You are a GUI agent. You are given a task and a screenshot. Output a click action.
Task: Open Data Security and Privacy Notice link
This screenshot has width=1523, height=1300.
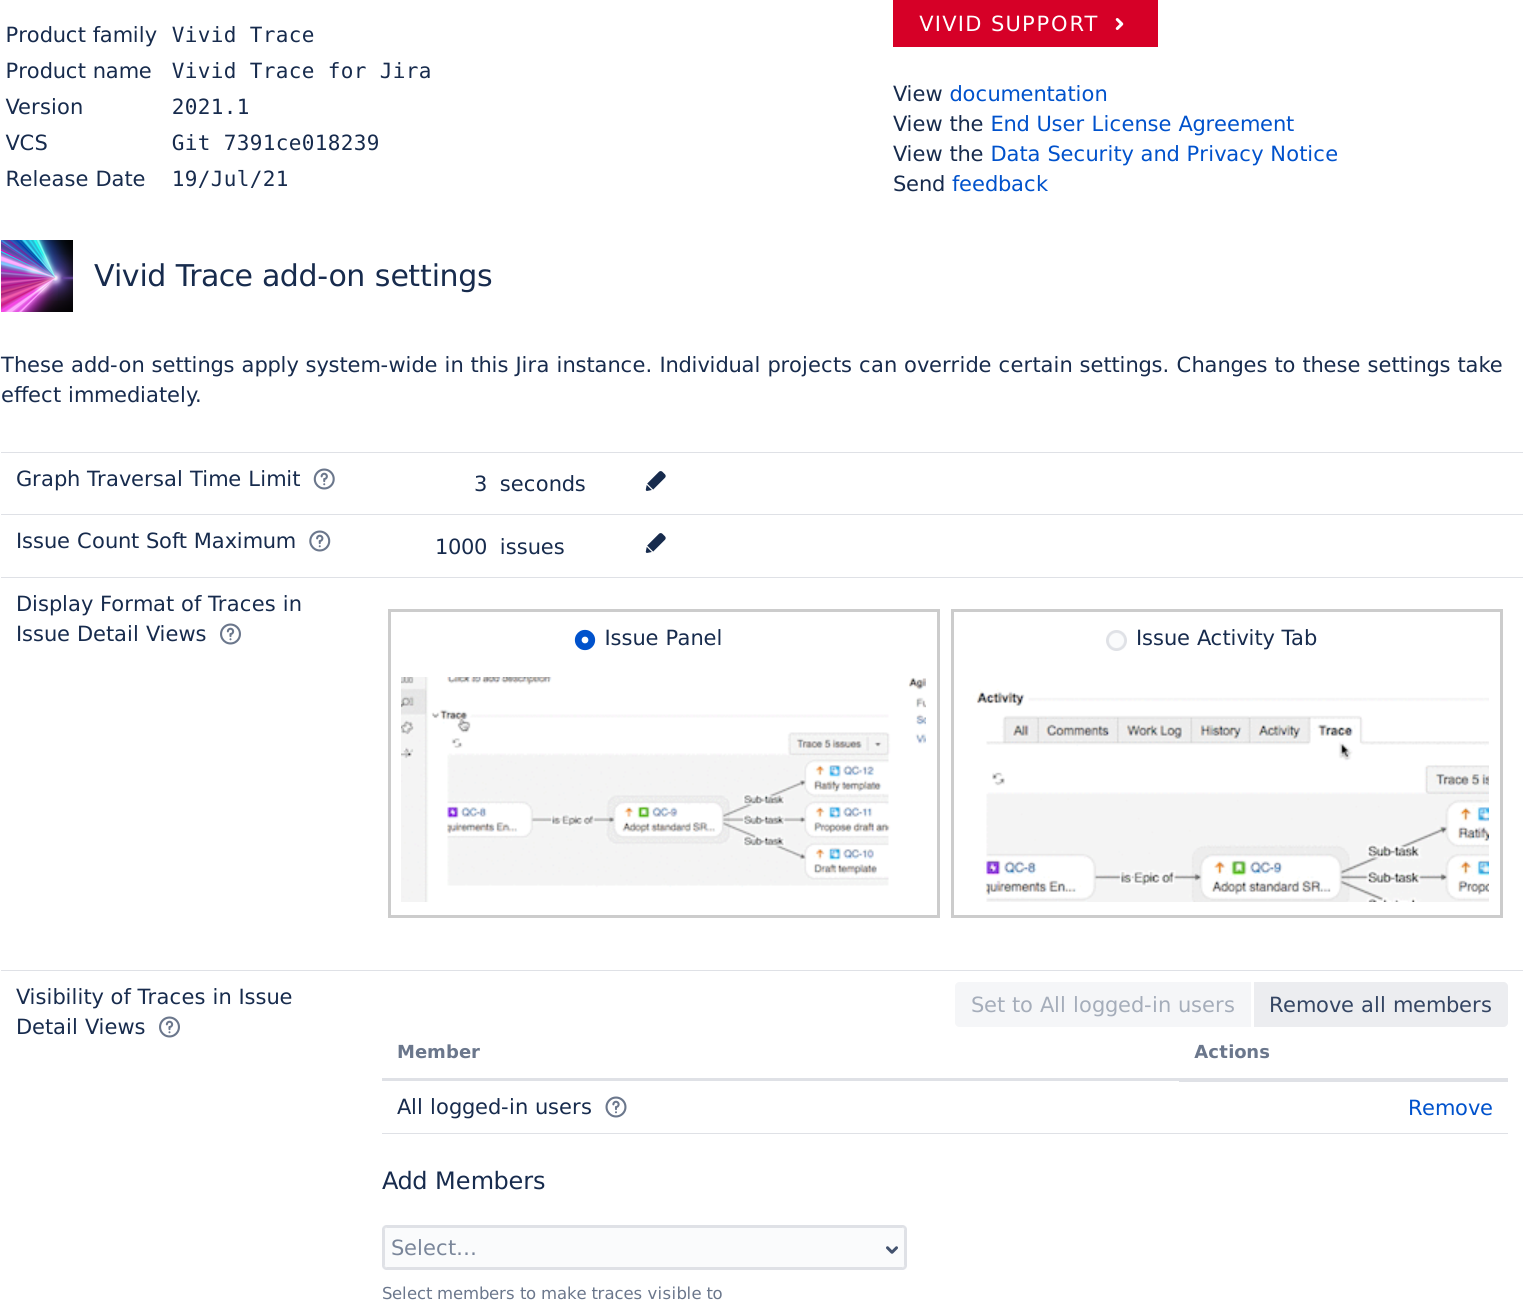(1164, 154)
